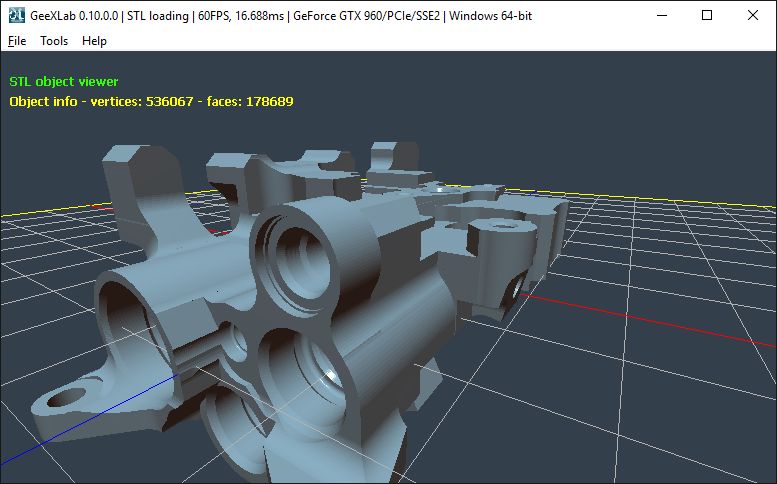This screenshot has height=484, width=777.
Task: Click the GeeXLab app icon in title bar
Action: click(16, 15)
